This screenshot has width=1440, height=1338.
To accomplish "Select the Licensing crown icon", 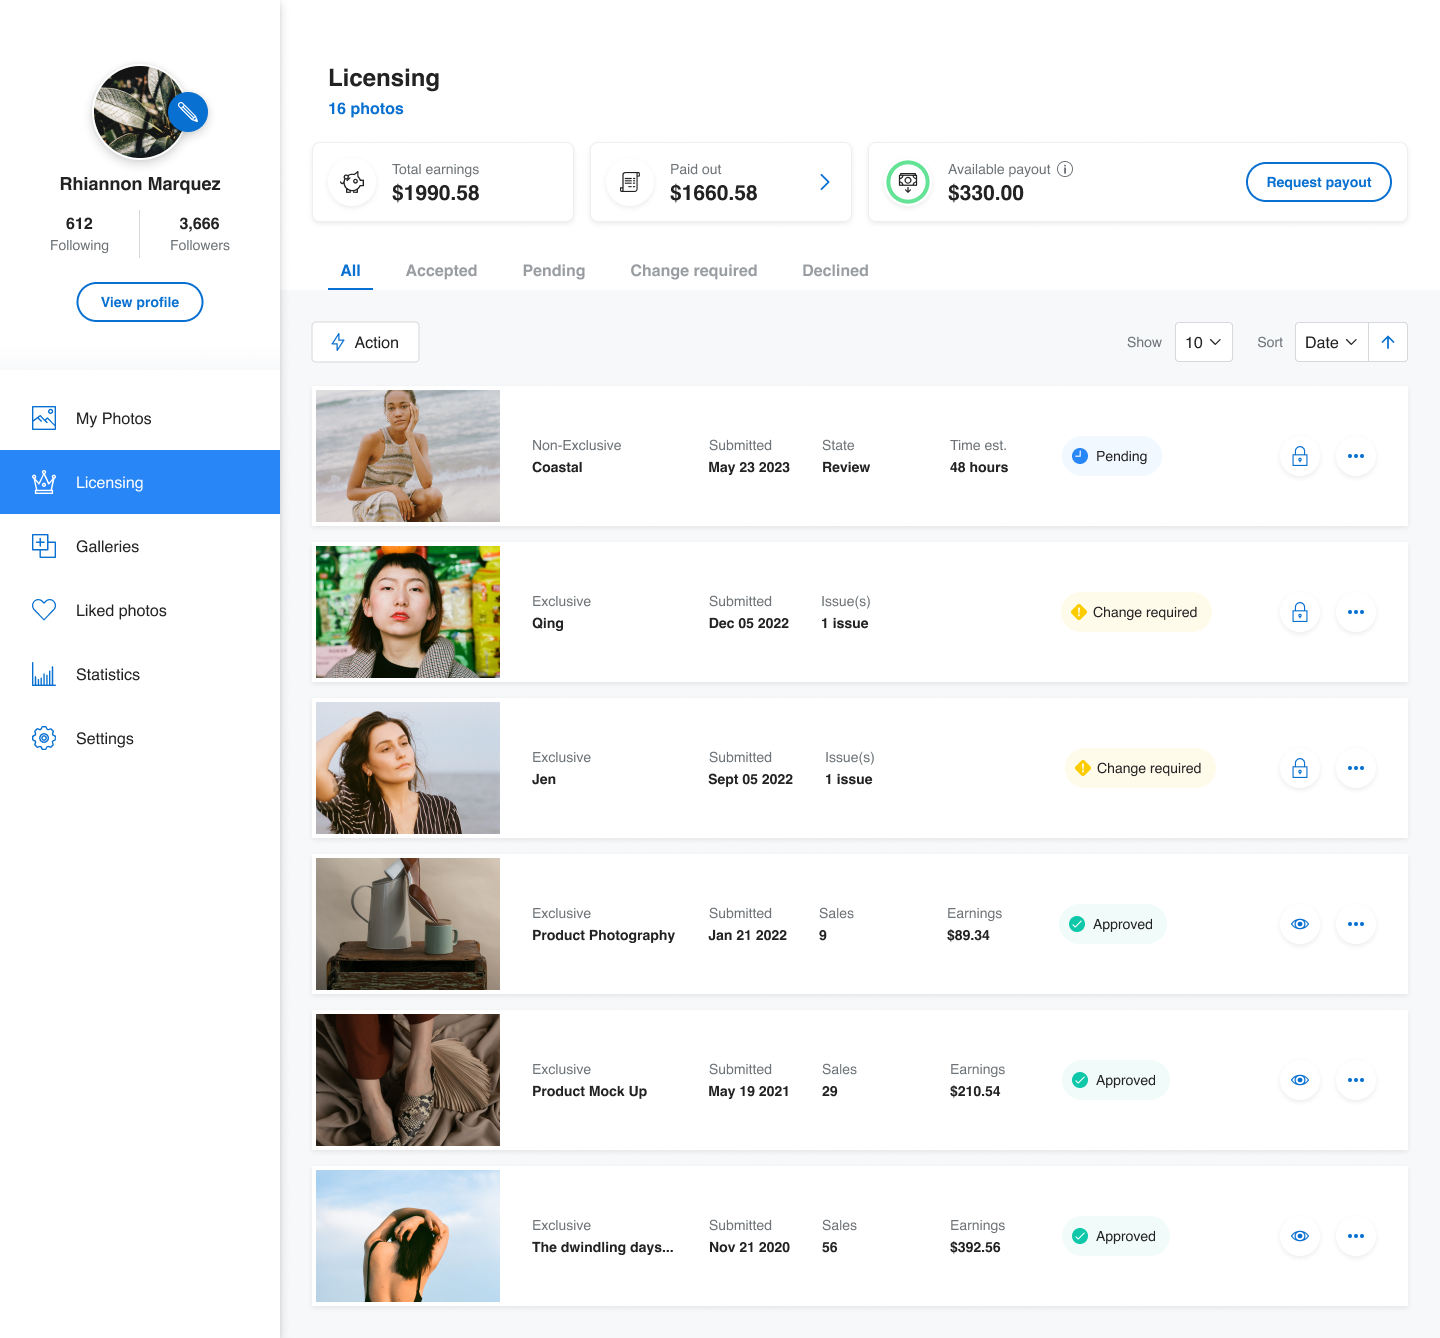I will pyautogui.click(x=44, y=482).
